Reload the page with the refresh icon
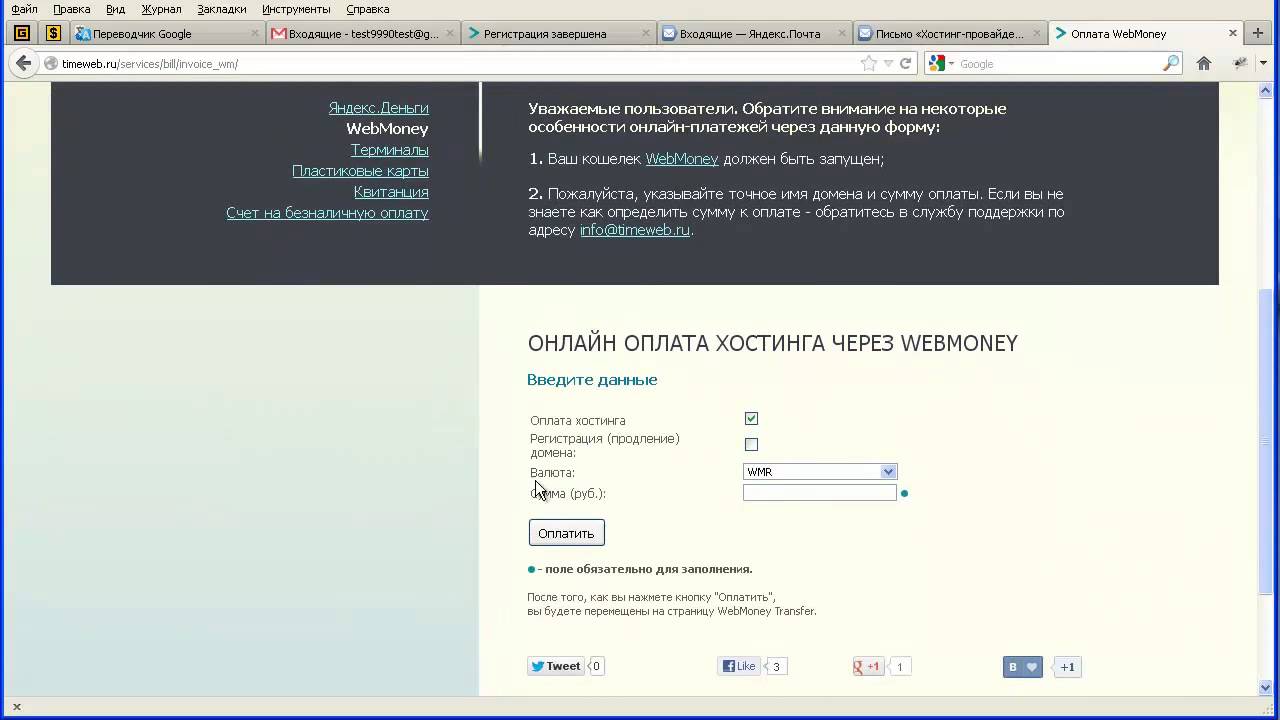The height and width of the screenshot is (720, 1280). (905, 63)
